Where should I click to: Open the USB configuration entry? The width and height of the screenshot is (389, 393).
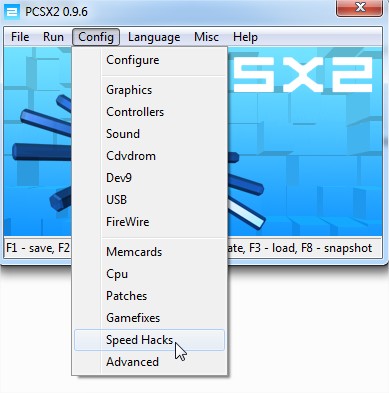tap(149, 200)
